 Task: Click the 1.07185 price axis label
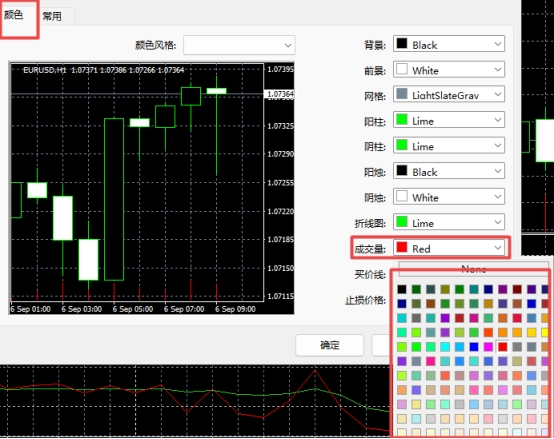coord(280,240)
